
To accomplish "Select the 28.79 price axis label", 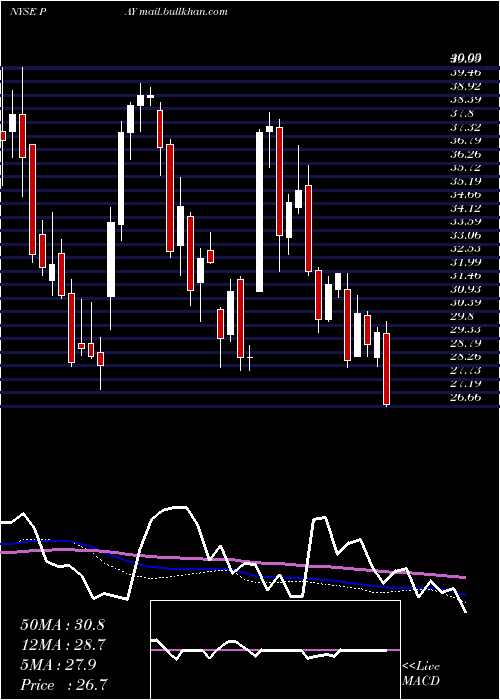I will point(466,343).
